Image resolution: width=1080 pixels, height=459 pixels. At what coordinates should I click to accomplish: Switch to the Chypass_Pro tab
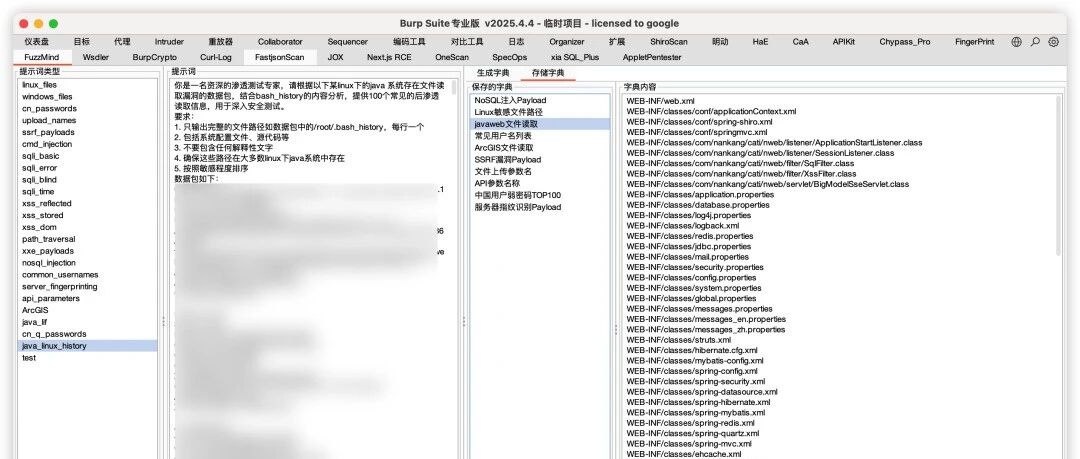click(x=904, y=42)
